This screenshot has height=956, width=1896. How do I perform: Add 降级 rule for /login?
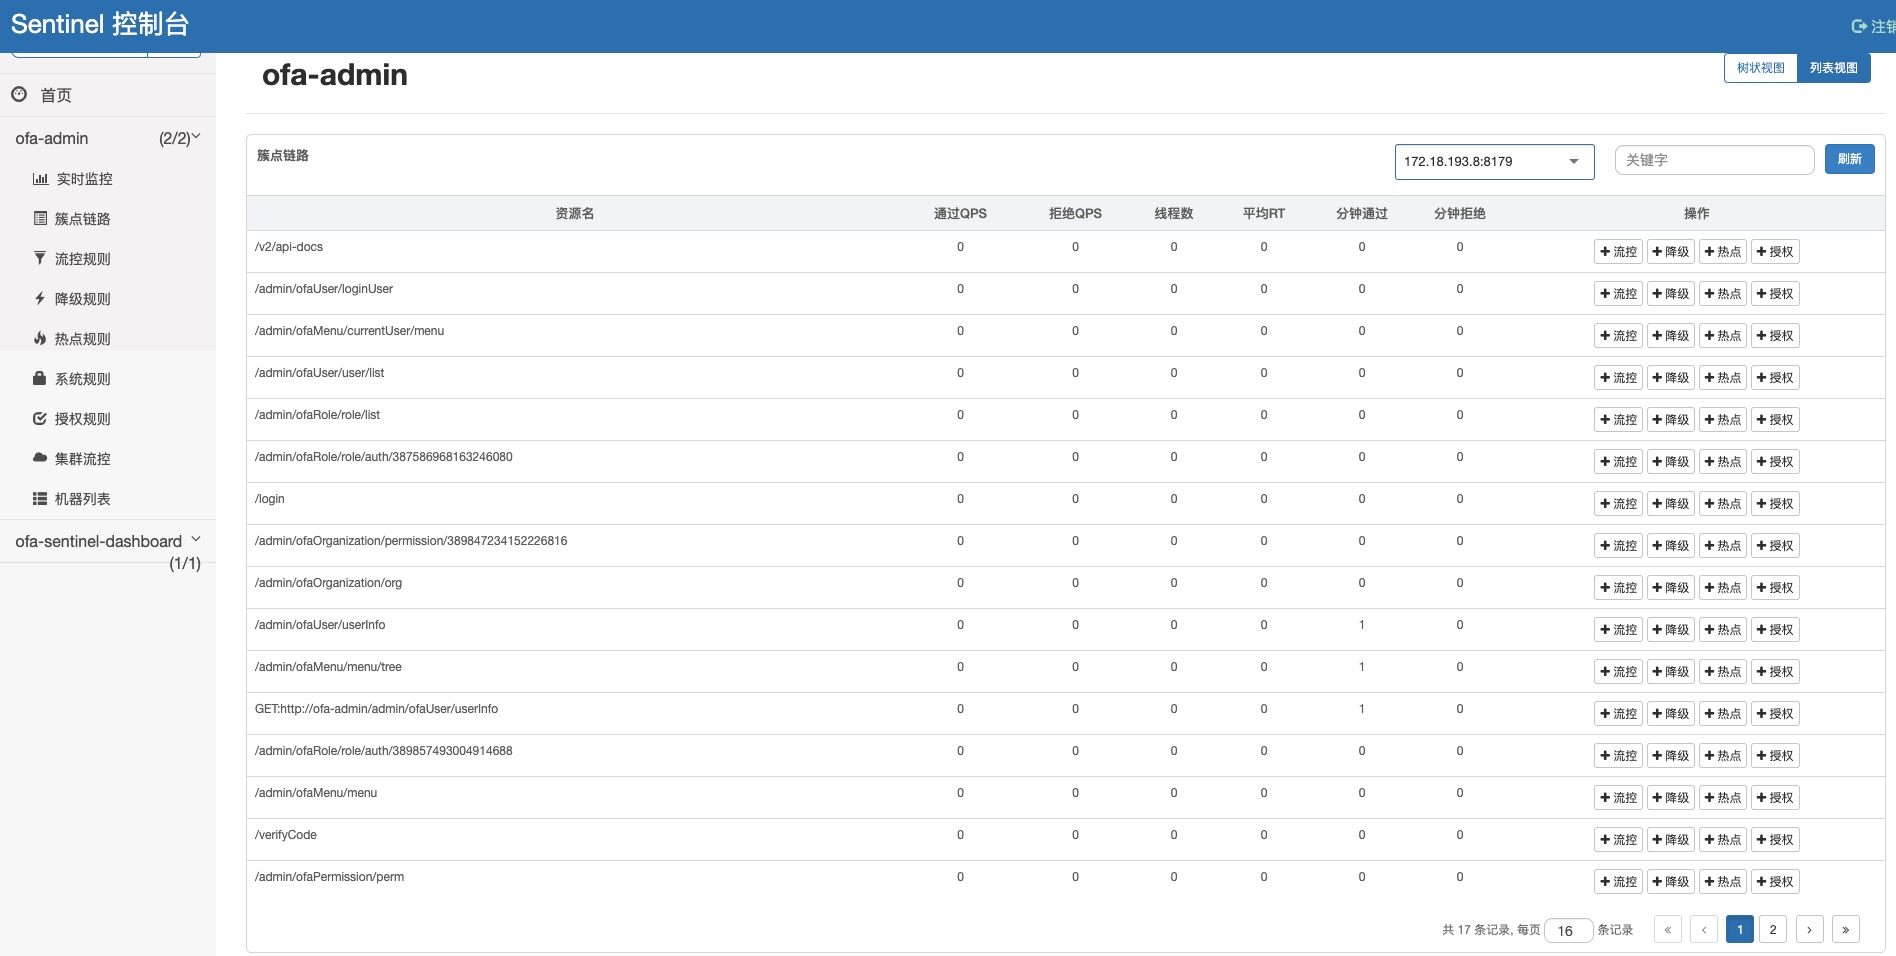click(1670, 504)
